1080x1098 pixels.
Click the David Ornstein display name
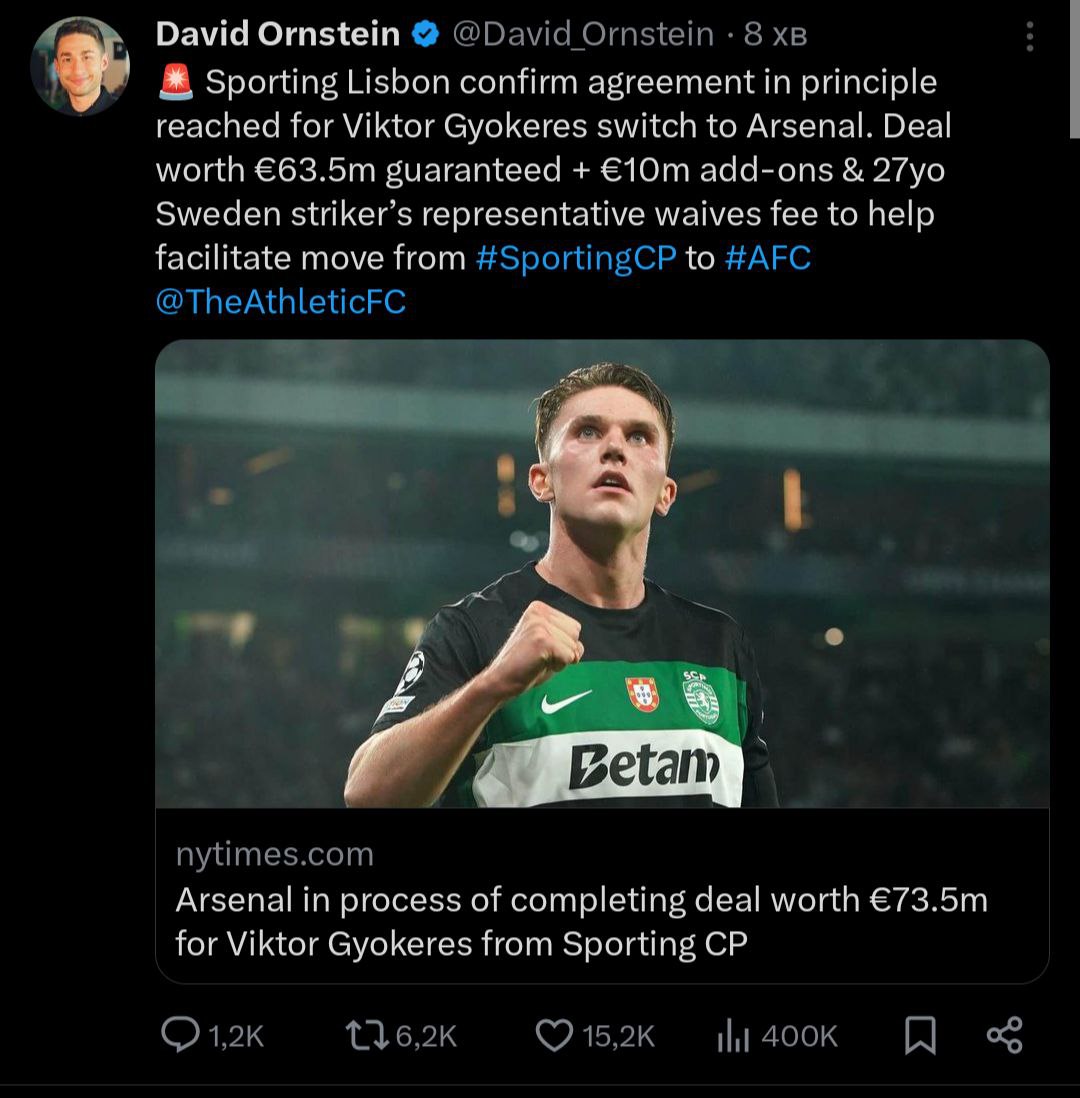278,35
